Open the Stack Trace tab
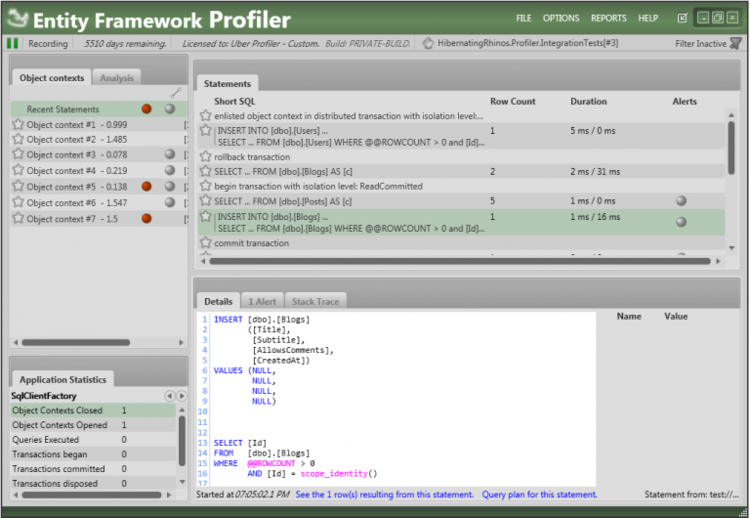 [315, 301]
